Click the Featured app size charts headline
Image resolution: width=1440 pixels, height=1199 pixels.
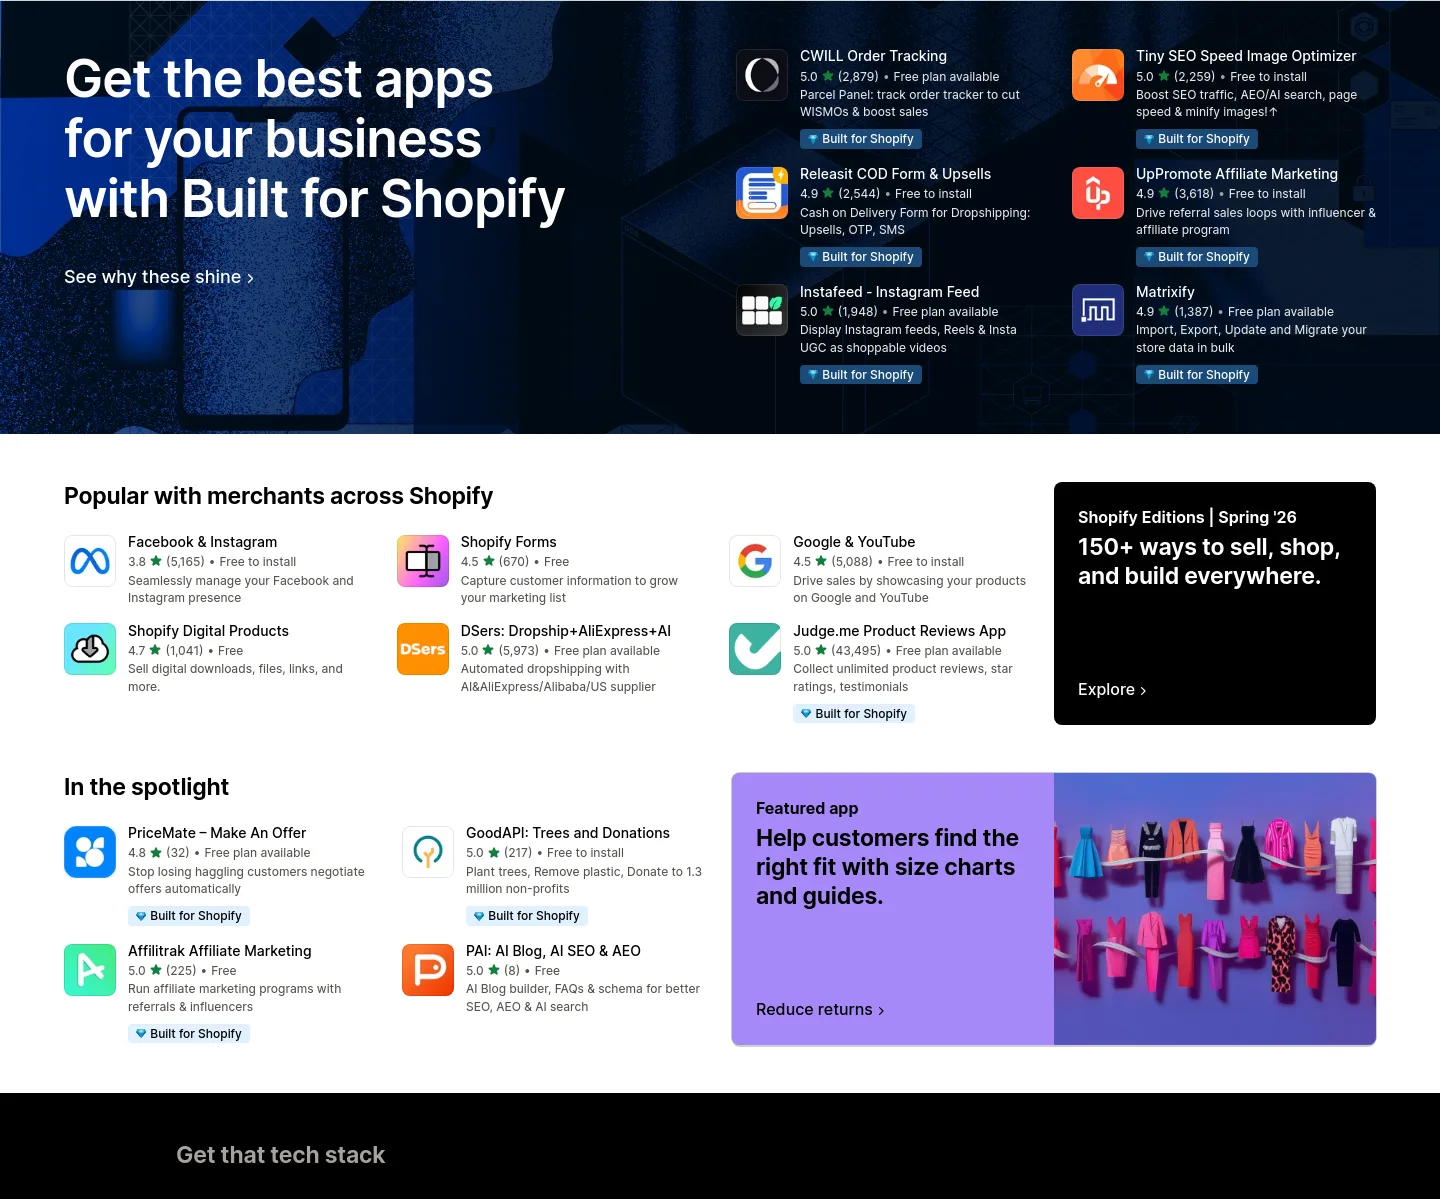tap(887, 867)
